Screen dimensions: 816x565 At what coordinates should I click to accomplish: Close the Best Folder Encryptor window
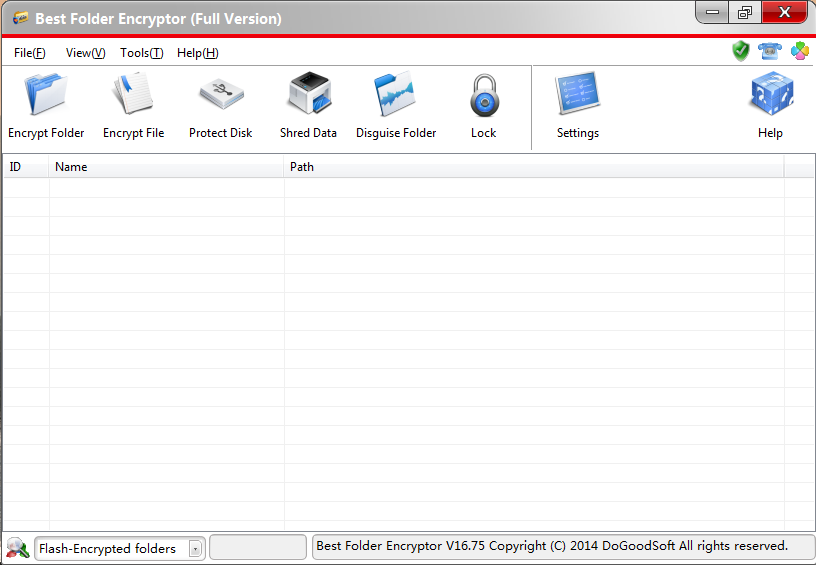tap(785, 12)
